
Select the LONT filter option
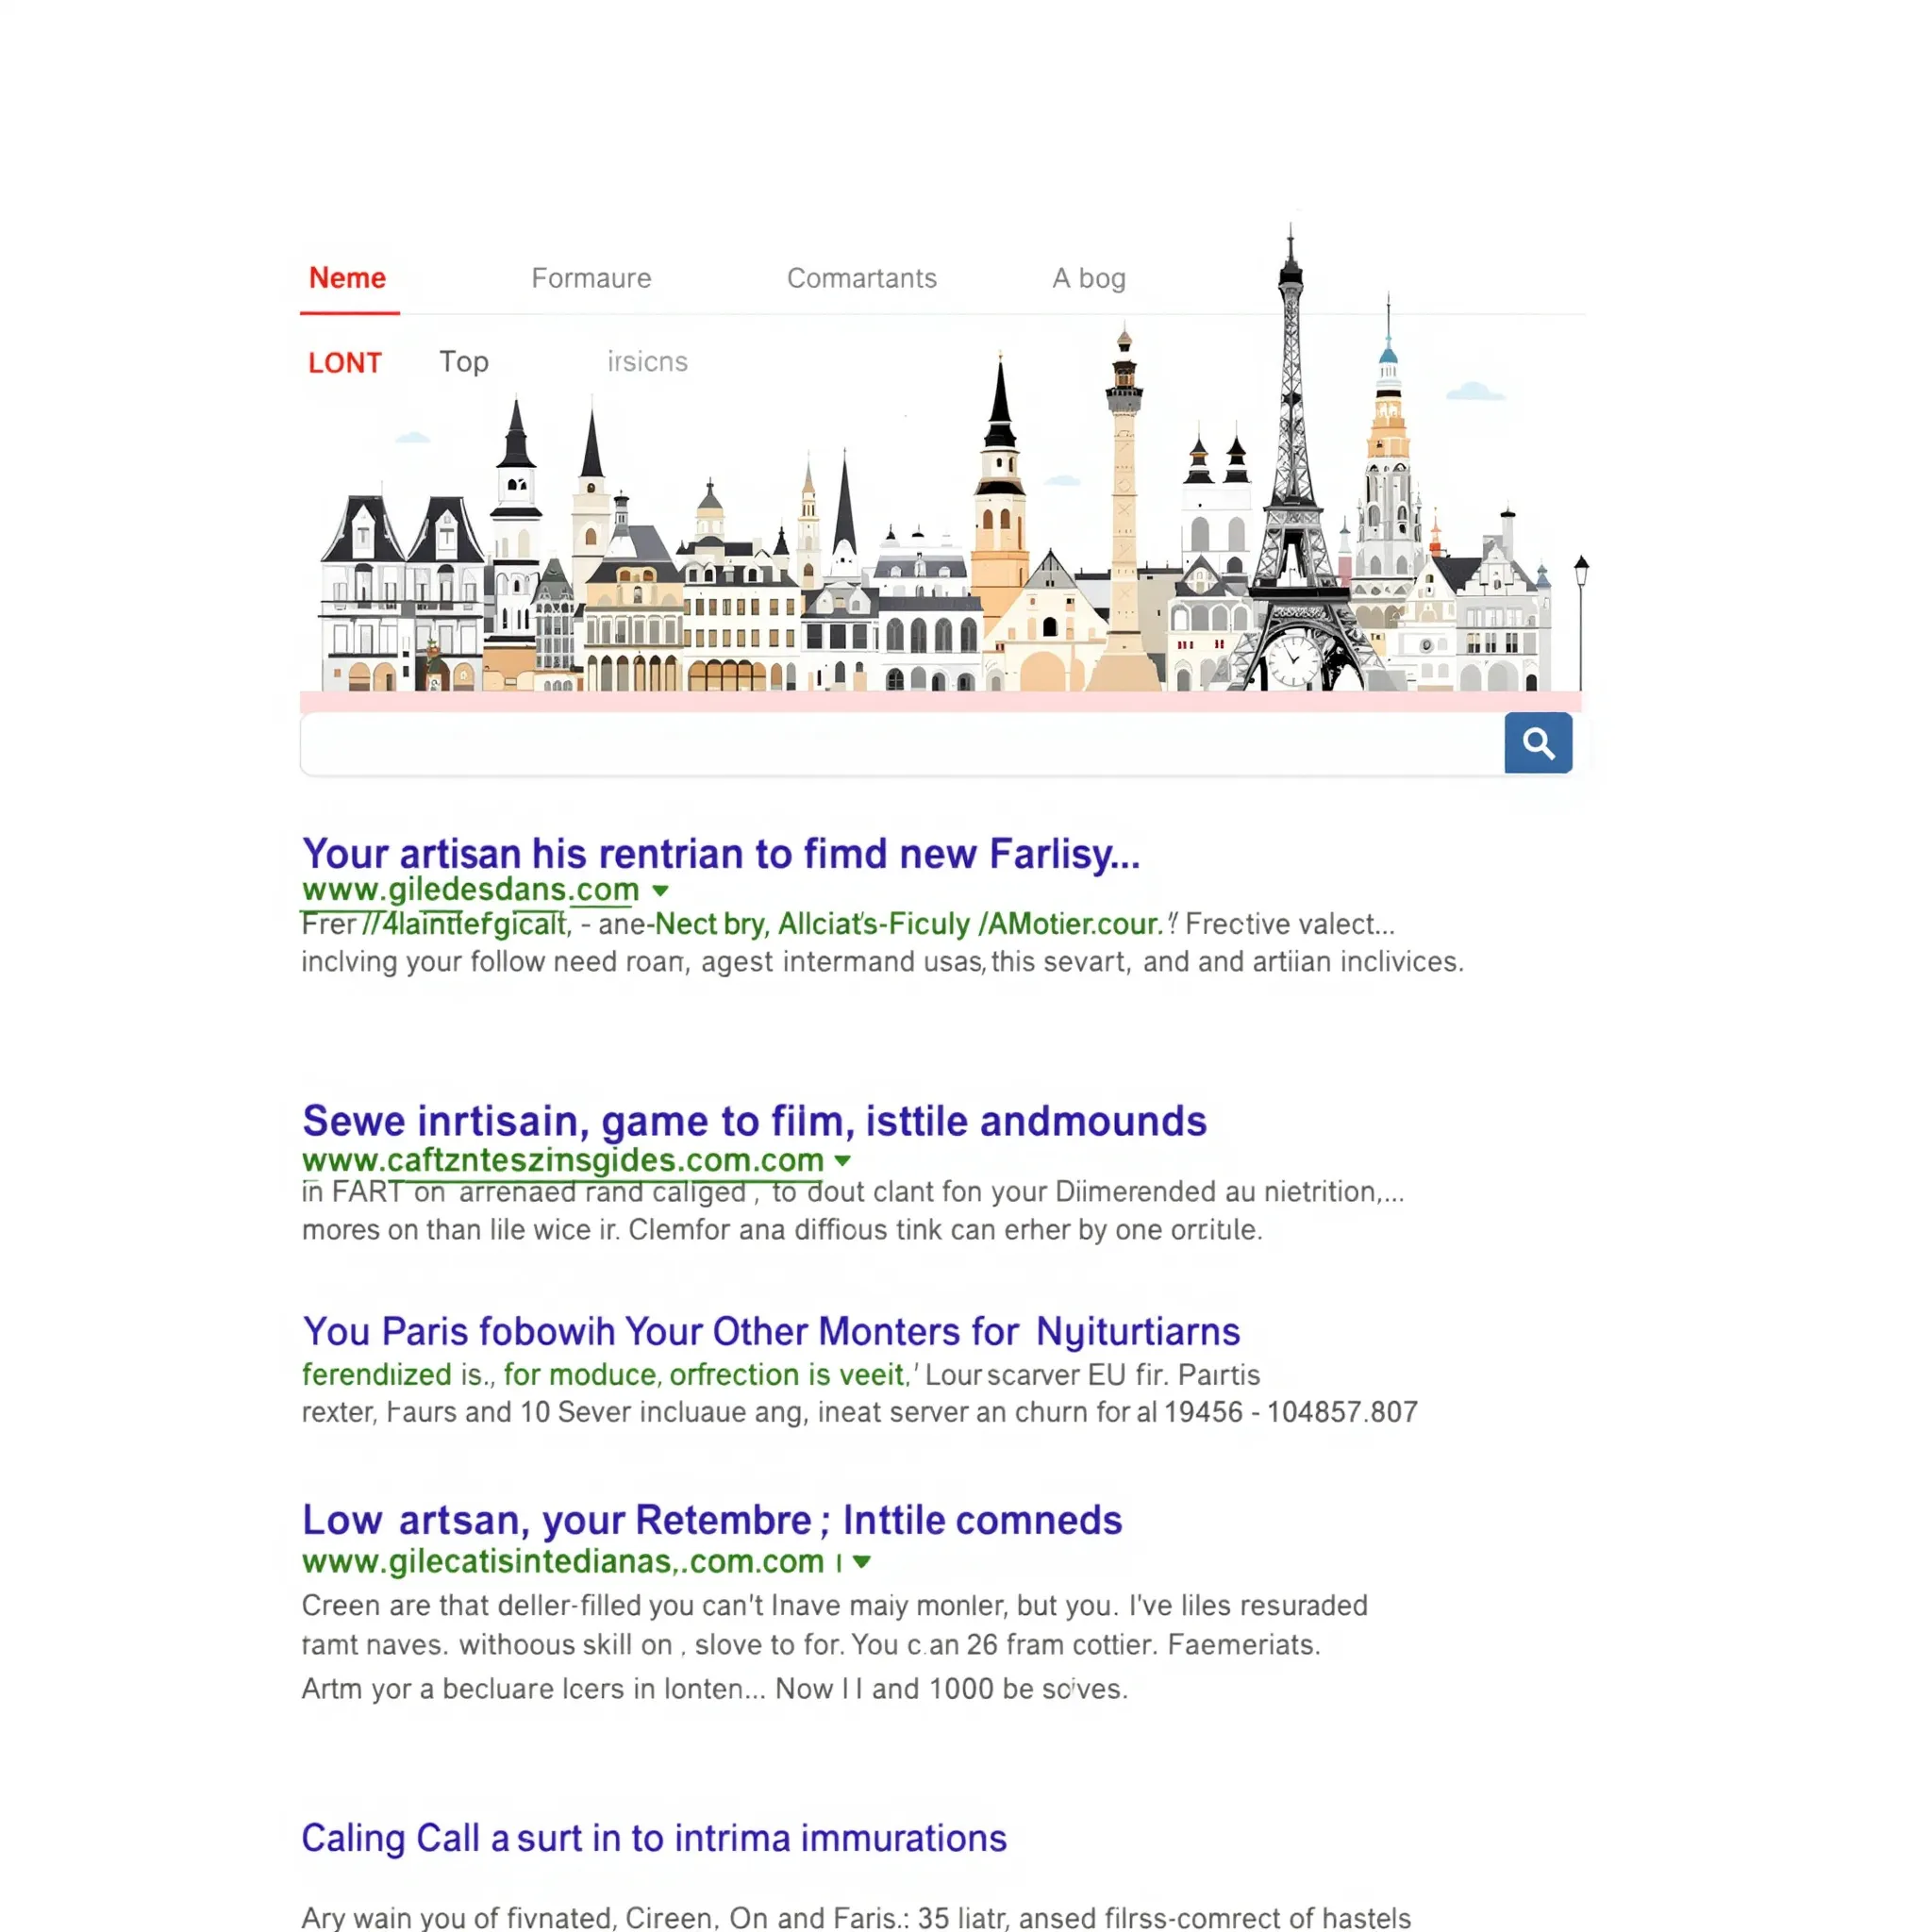pos(344,362)
